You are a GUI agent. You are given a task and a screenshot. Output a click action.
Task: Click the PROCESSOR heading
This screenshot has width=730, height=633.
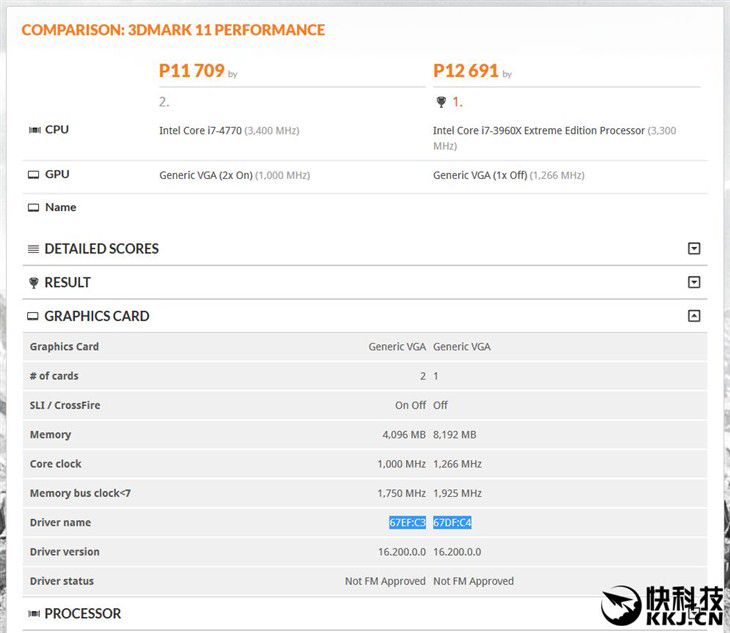tap(83, 613)
